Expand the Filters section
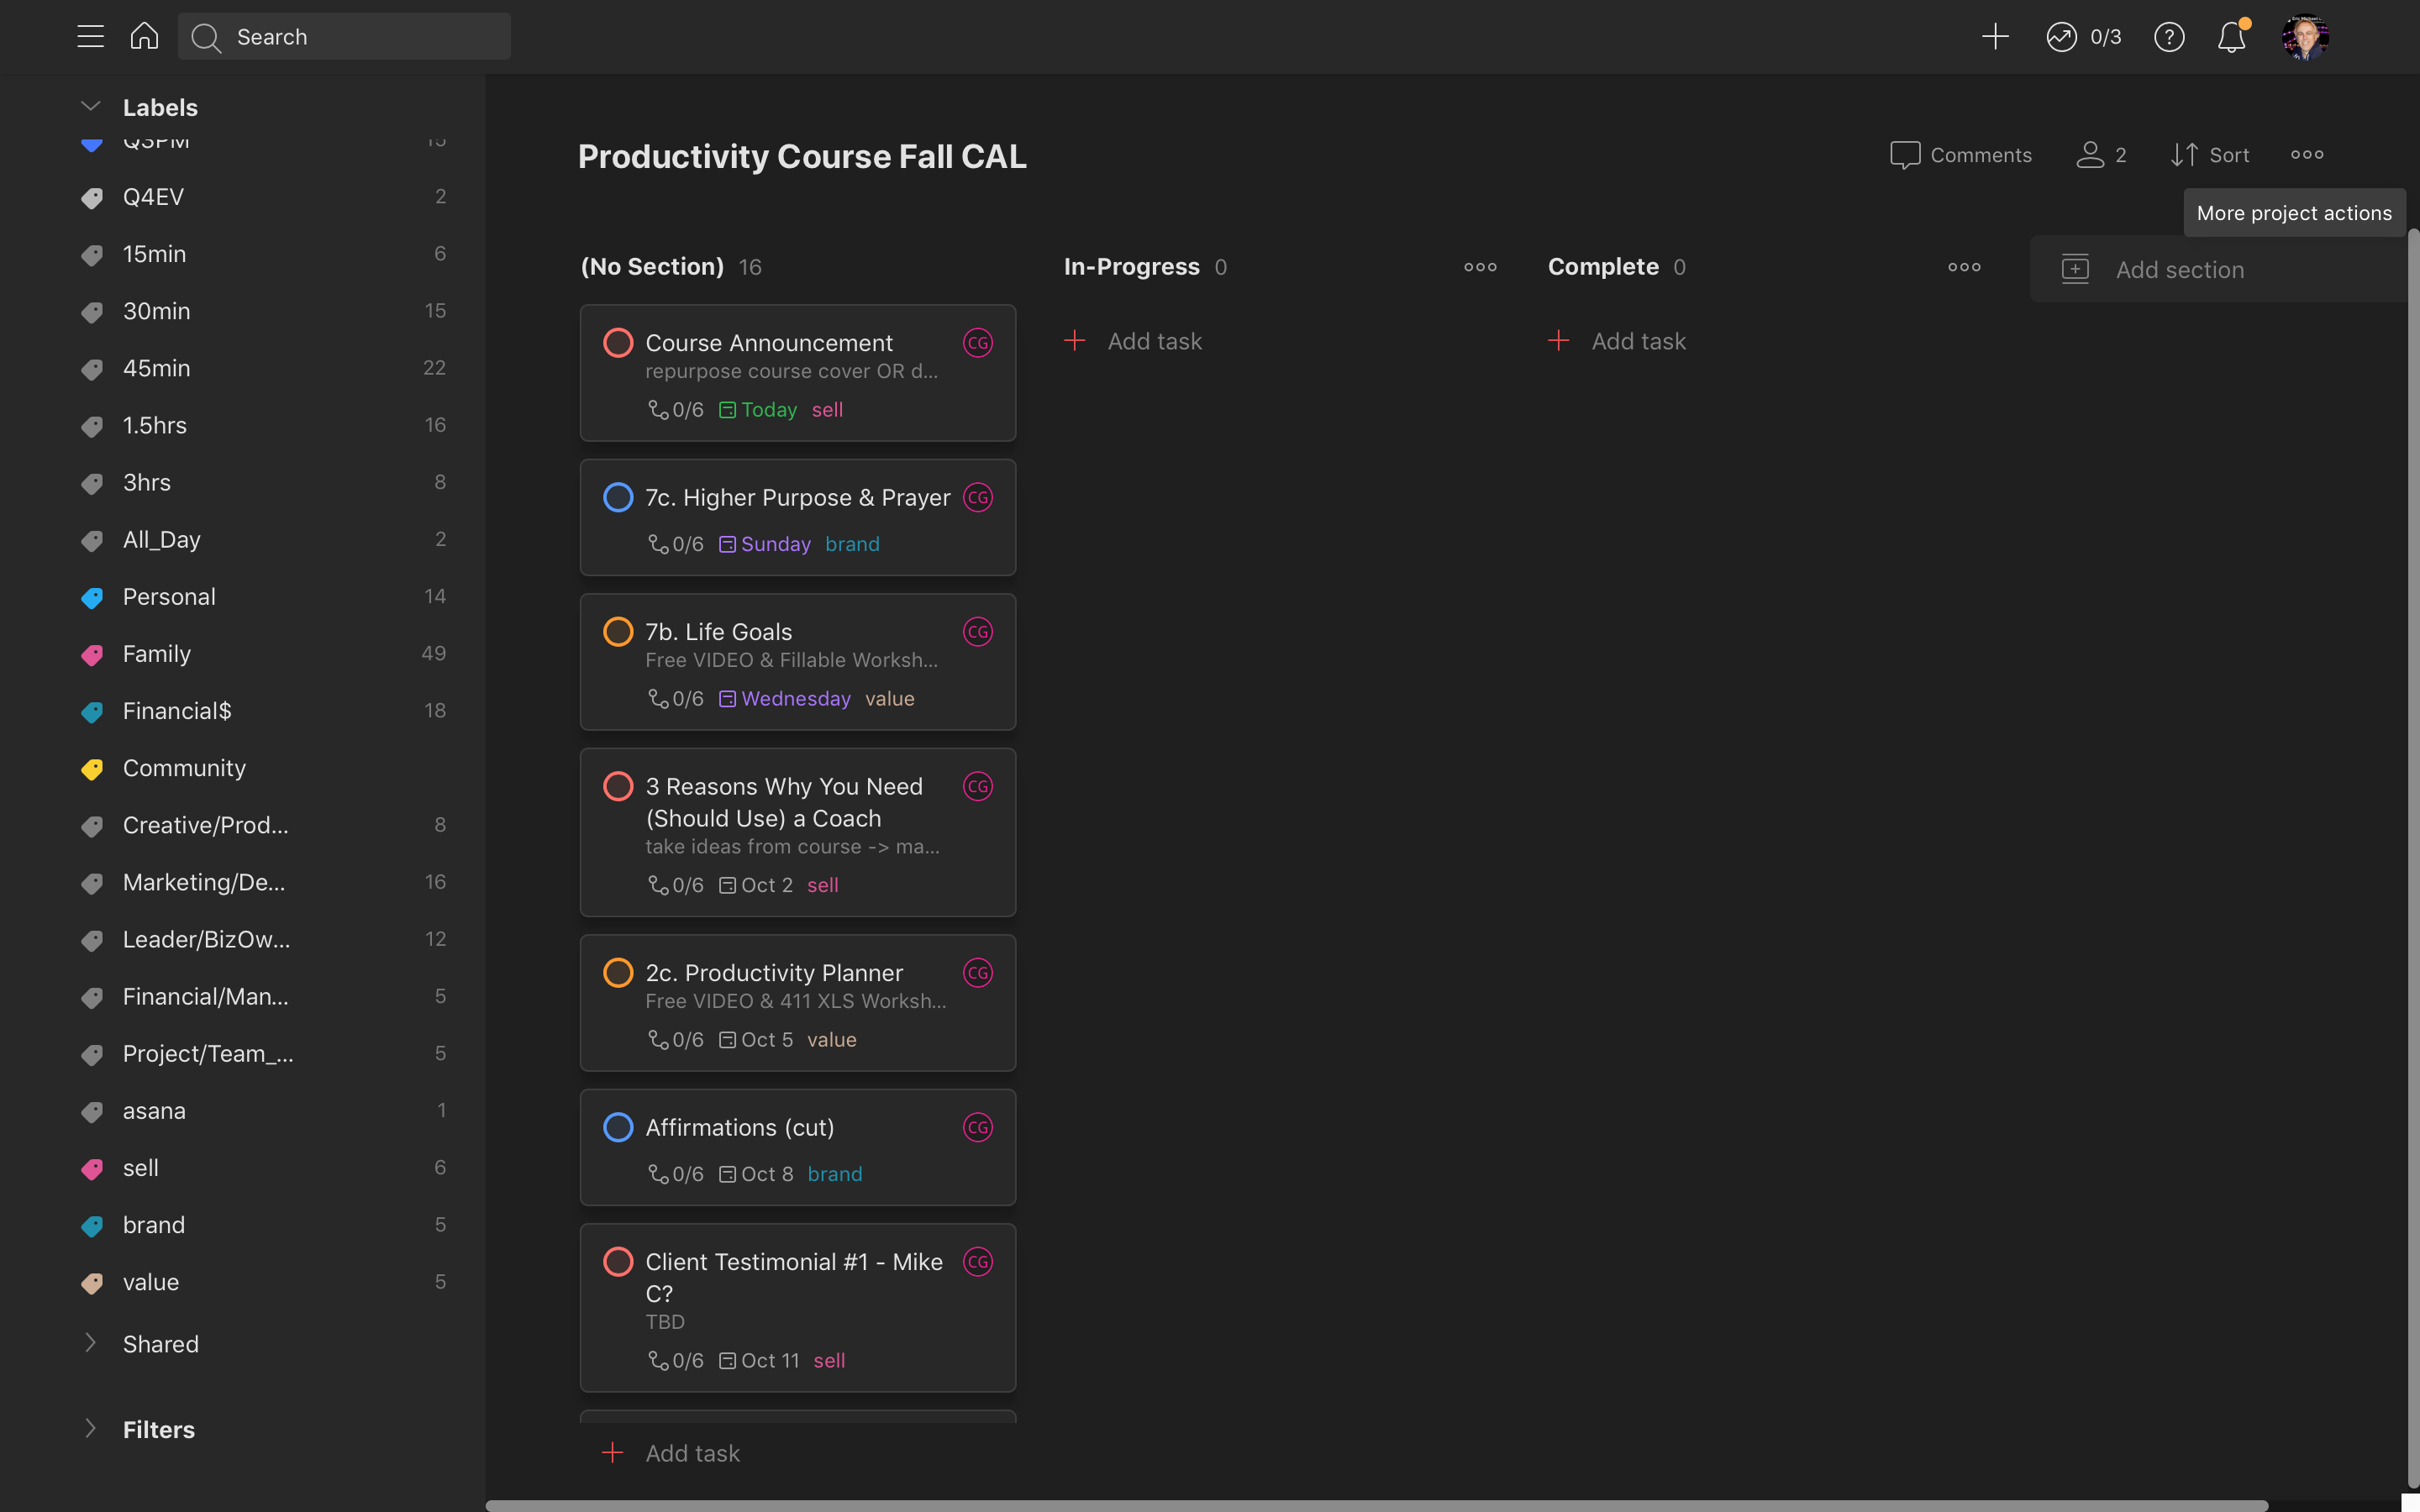 tap(90, 1429)
